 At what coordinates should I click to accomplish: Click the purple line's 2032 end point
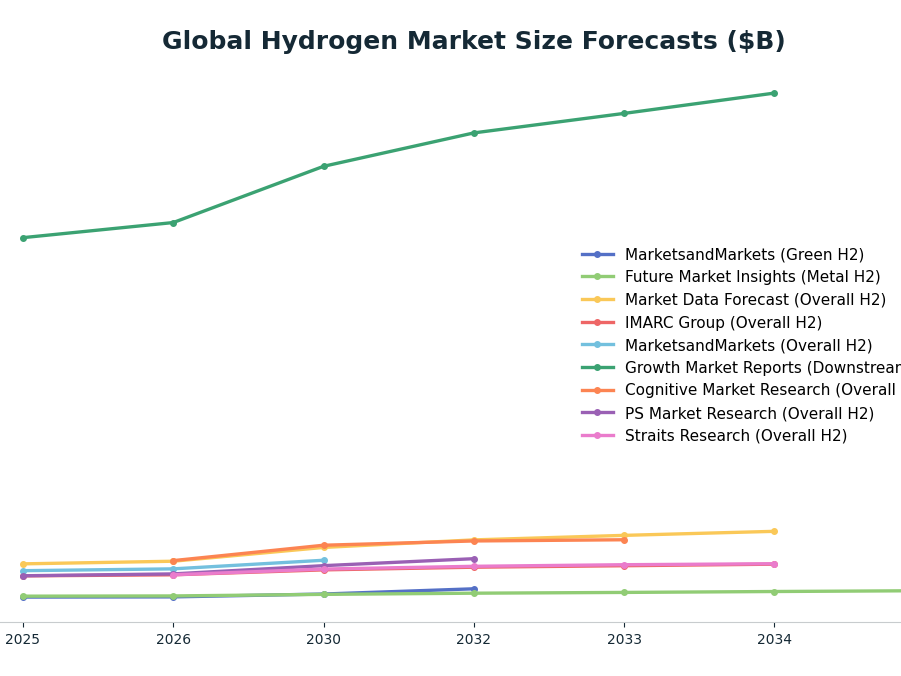point(475,559)
